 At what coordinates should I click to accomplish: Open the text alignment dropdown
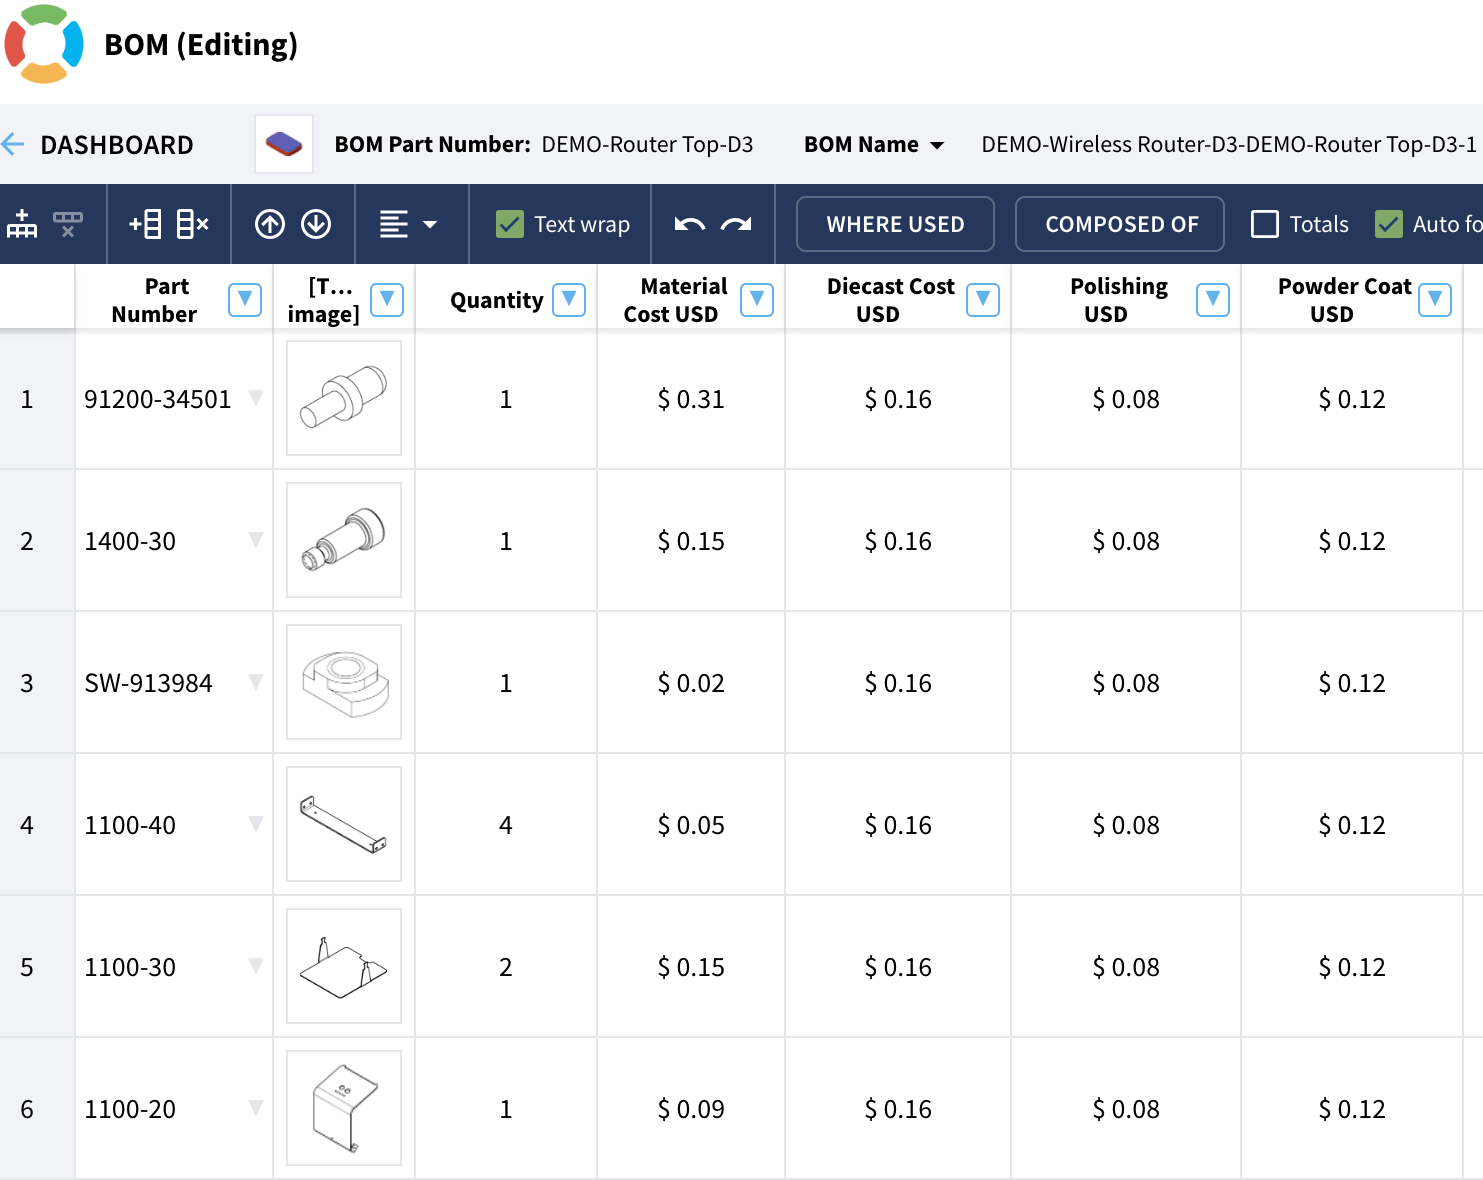click(408, 224)
